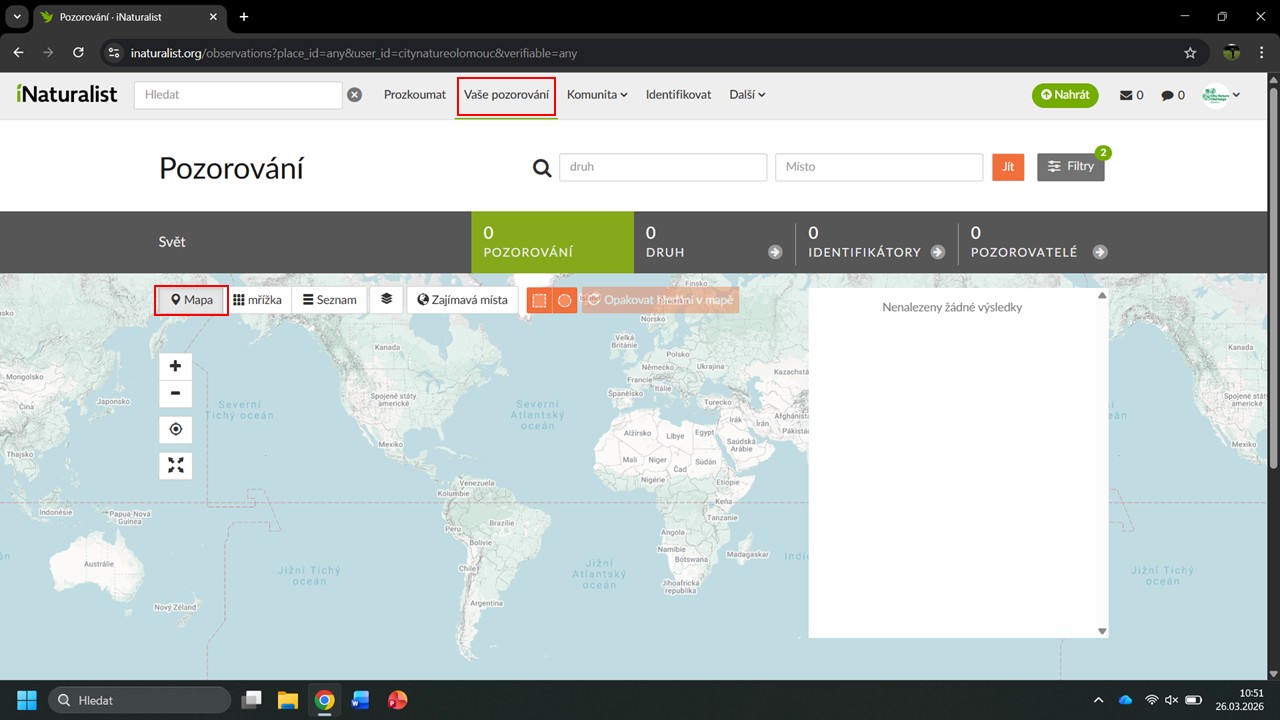The width and height of the screenshot is (1280, 720).
Task: Zoom in on the map with plus button
Action: point(175,366)
